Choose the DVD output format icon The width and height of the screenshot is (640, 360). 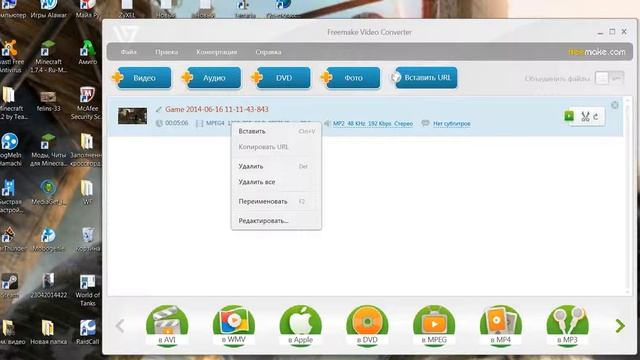click(x=367, y=326)
